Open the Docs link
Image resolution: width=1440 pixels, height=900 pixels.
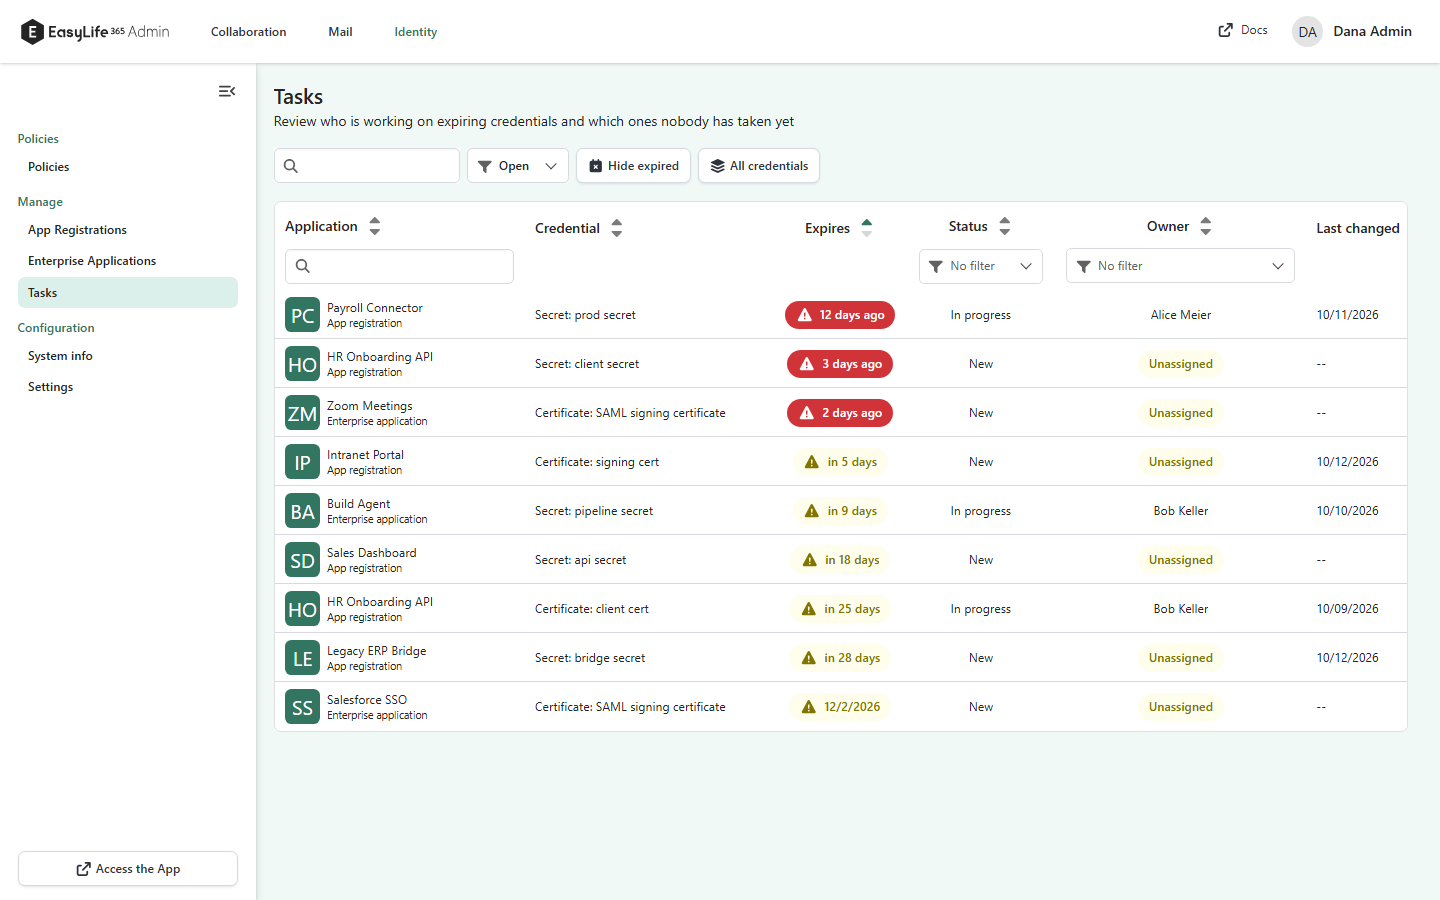[1243, 30]
